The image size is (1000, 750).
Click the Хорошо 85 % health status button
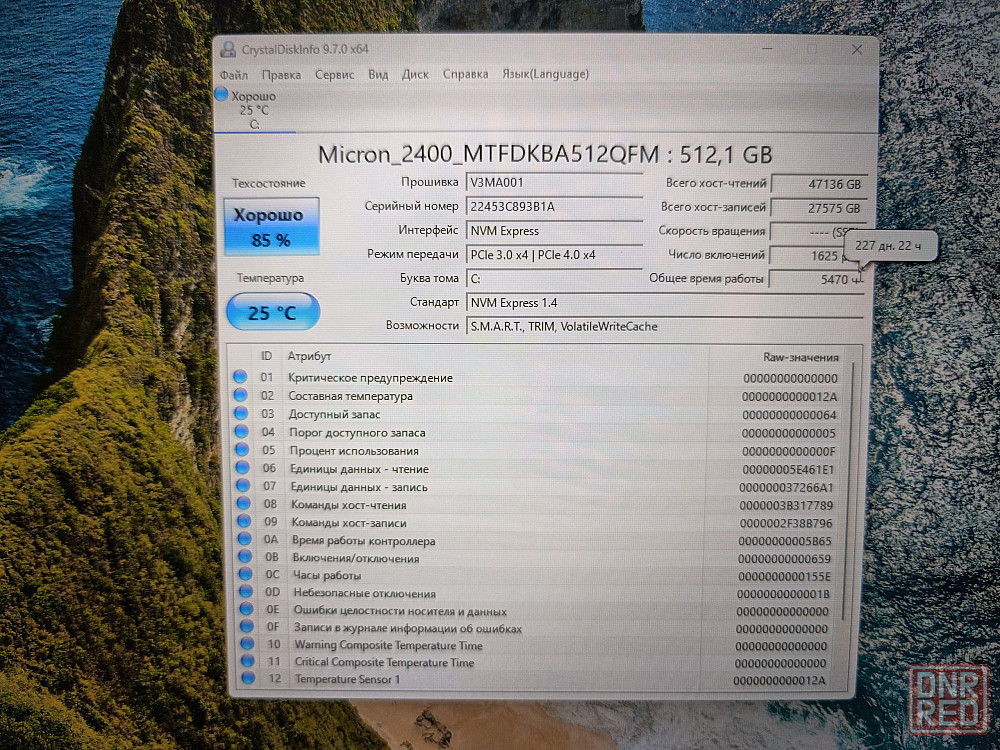pyautogui.click(x=271, y=227)
